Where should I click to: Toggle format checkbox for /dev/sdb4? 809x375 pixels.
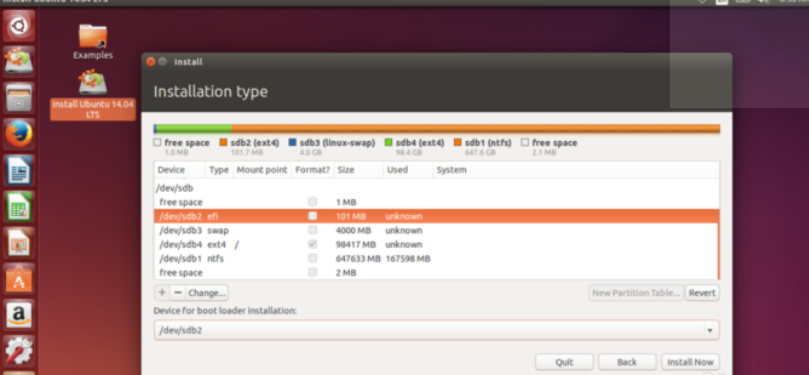tap(313, 244)
